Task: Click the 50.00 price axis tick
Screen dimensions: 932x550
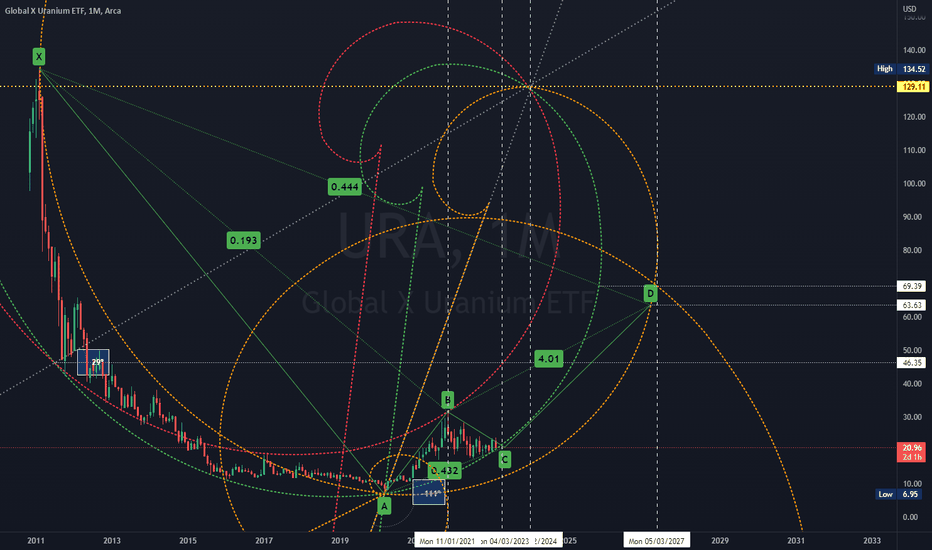Action: [914, 351]
